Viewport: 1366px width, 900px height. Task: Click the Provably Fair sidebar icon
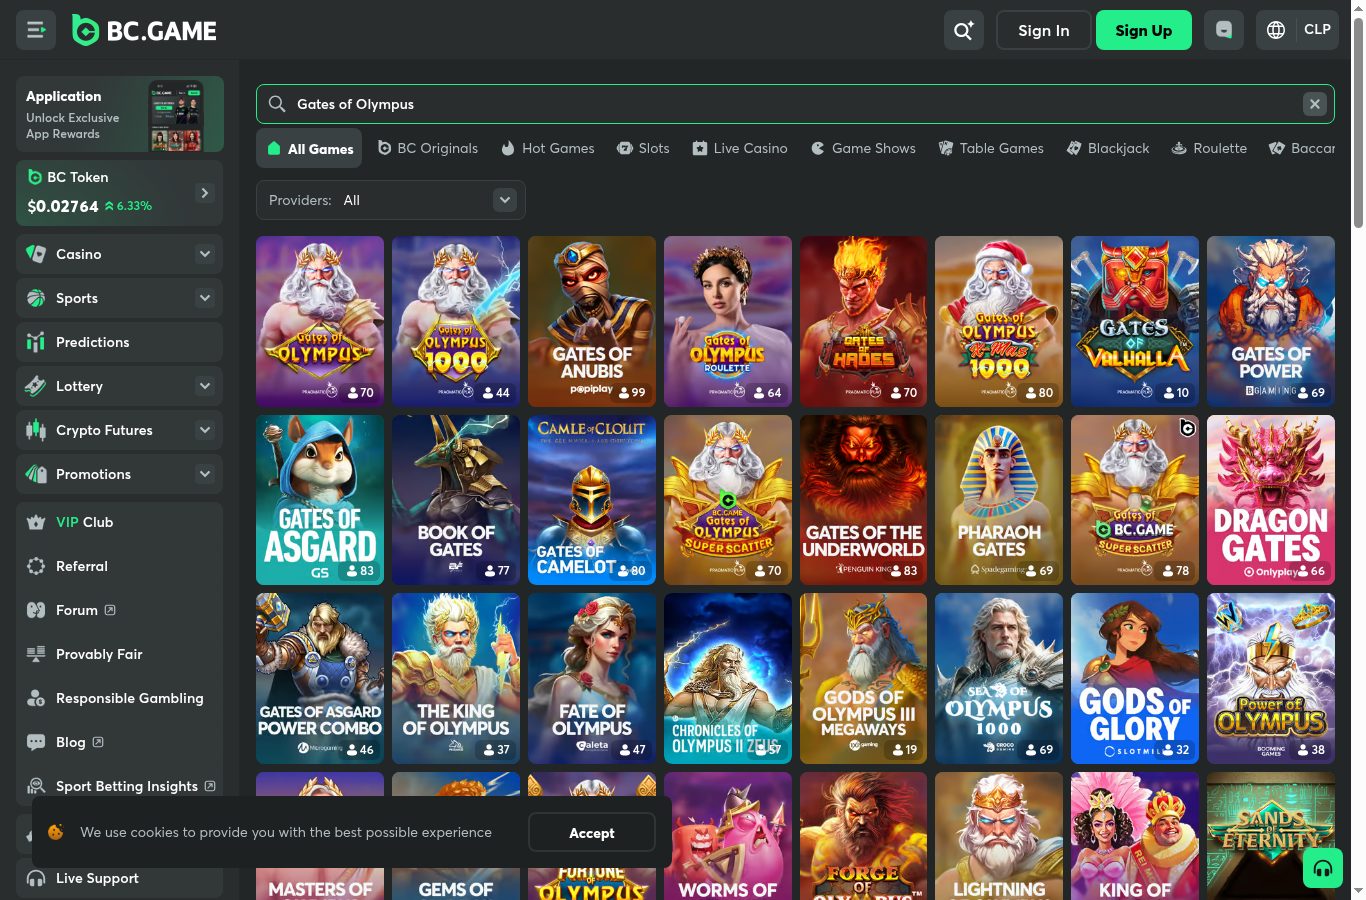[x=36, y=654]
